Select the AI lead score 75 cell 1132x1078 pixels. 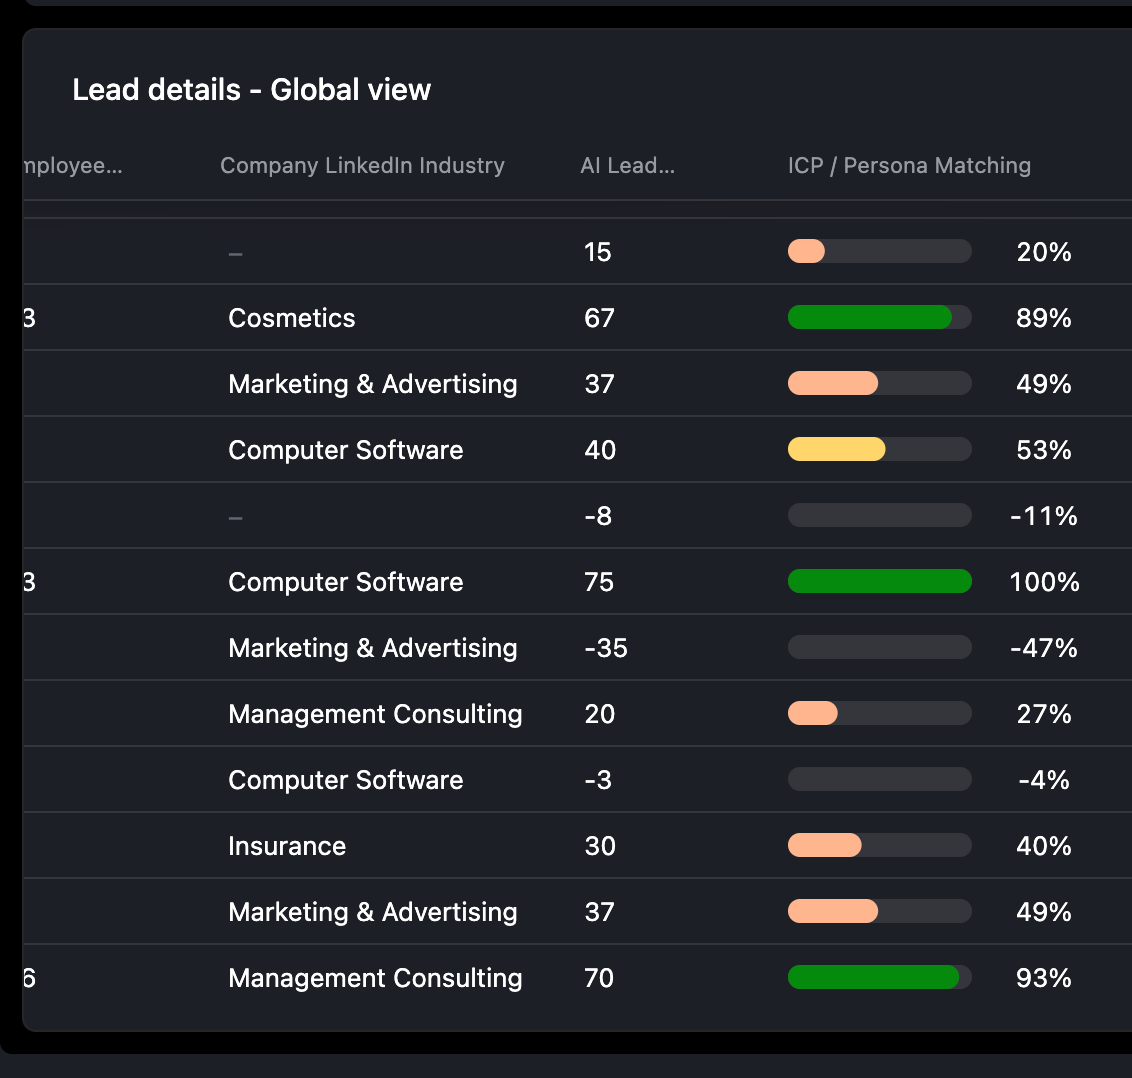599,582
